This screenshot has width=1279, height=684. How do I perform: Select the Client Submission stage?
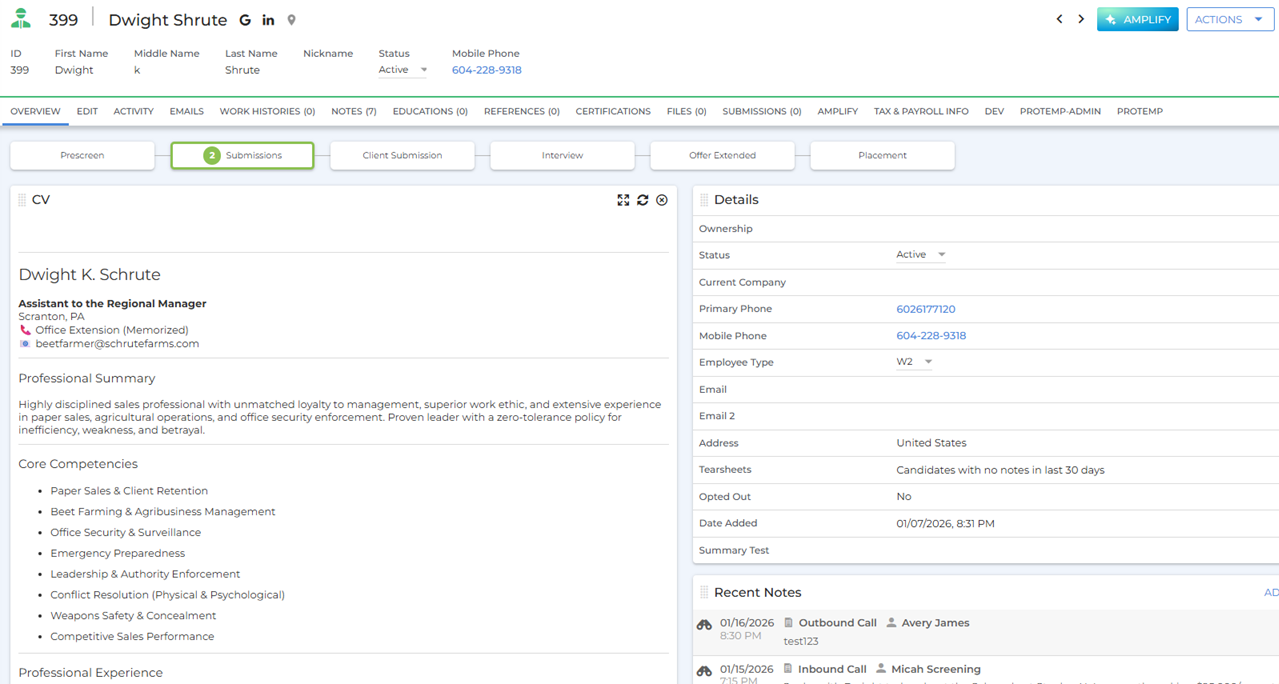tap(402, 155)
